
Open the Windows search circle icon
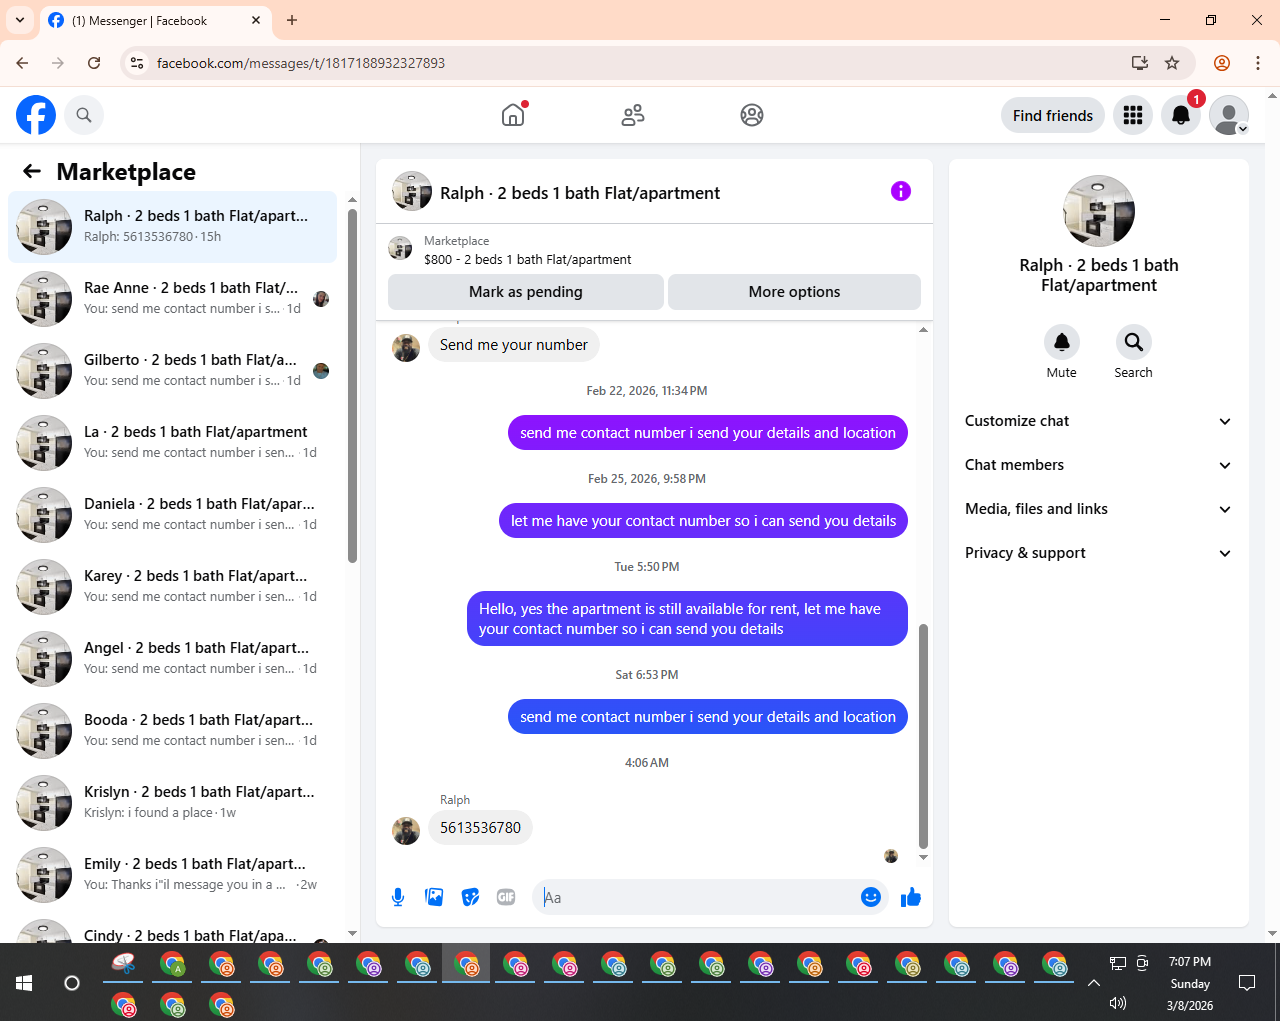[72, 982]
